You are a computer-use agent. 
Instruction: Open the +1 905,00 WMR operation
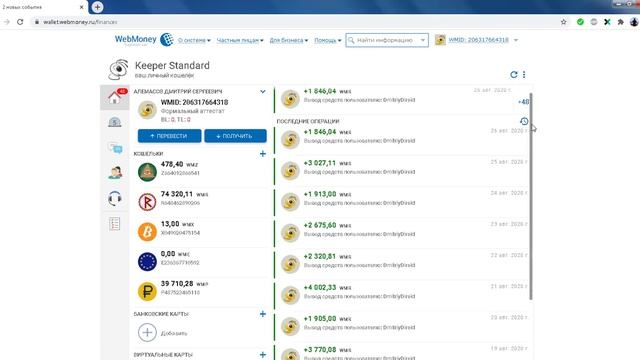coord(402,326)
